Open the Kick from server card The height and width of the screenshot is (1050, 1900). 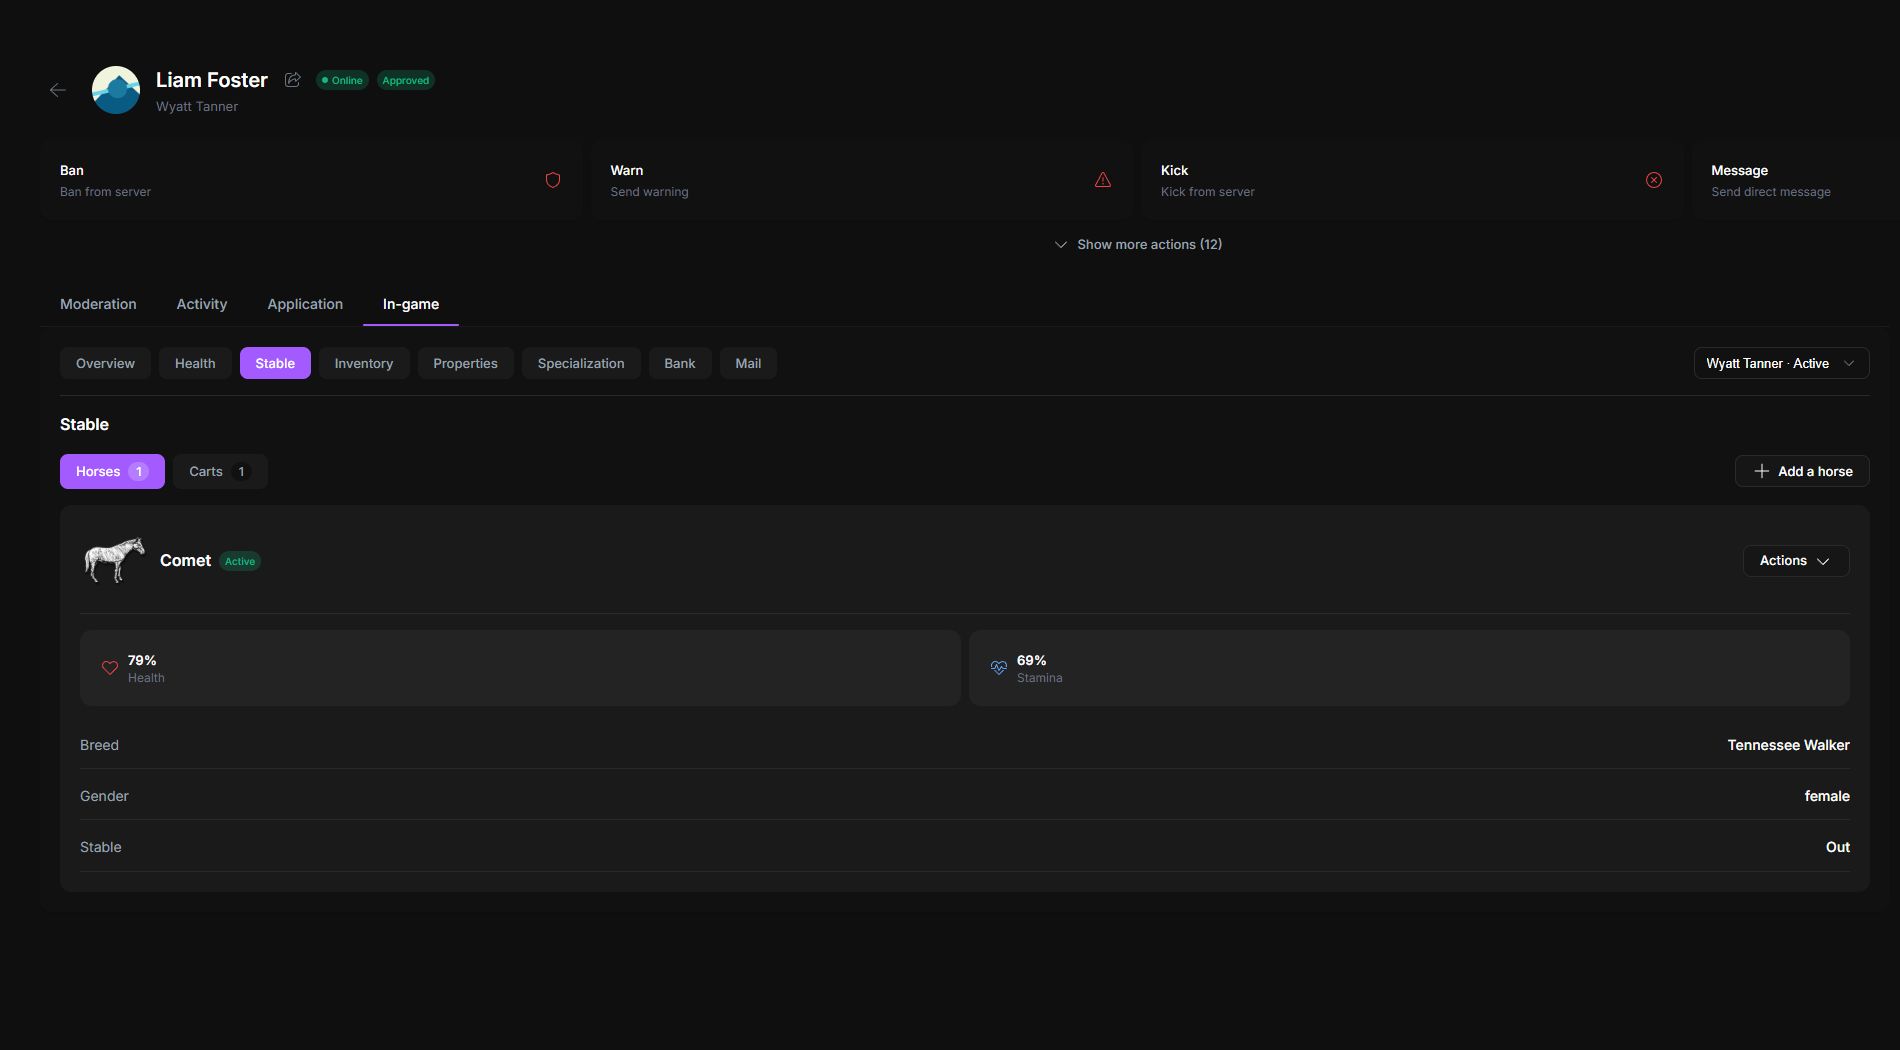point(1411,180)
